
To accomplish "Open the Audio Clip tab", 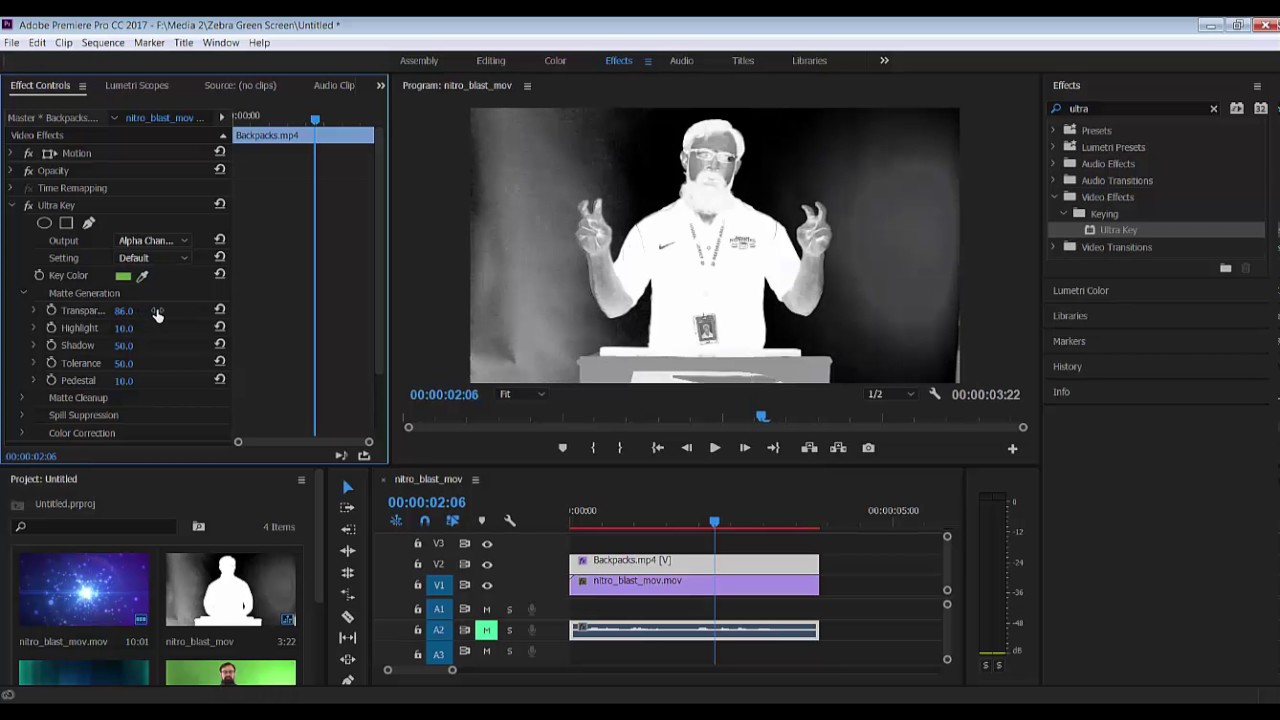I will 334,86.
